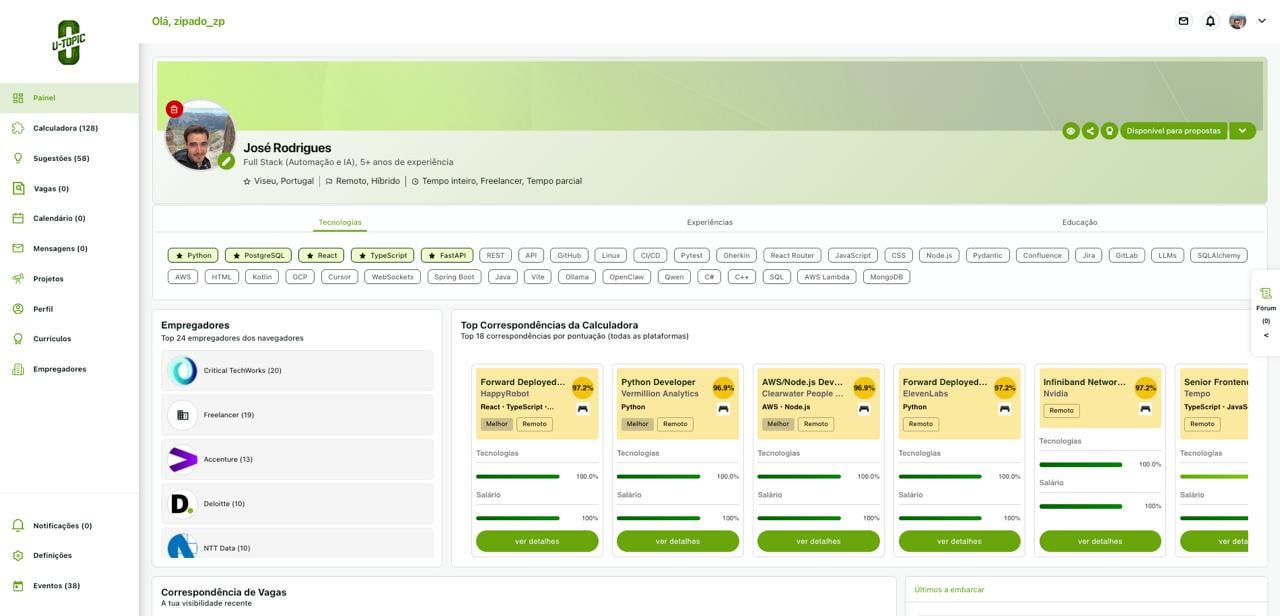Viewport: 1280px width, 616px height.
Task: Open the Fórum side panel icon
Action: click(x=1266, y=293)
